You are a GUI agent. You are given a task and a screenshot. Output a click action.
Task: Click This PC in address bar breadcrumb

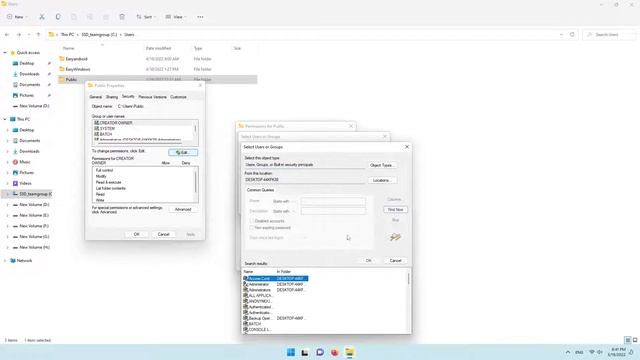pyautogui.click(x=67, y=35)
